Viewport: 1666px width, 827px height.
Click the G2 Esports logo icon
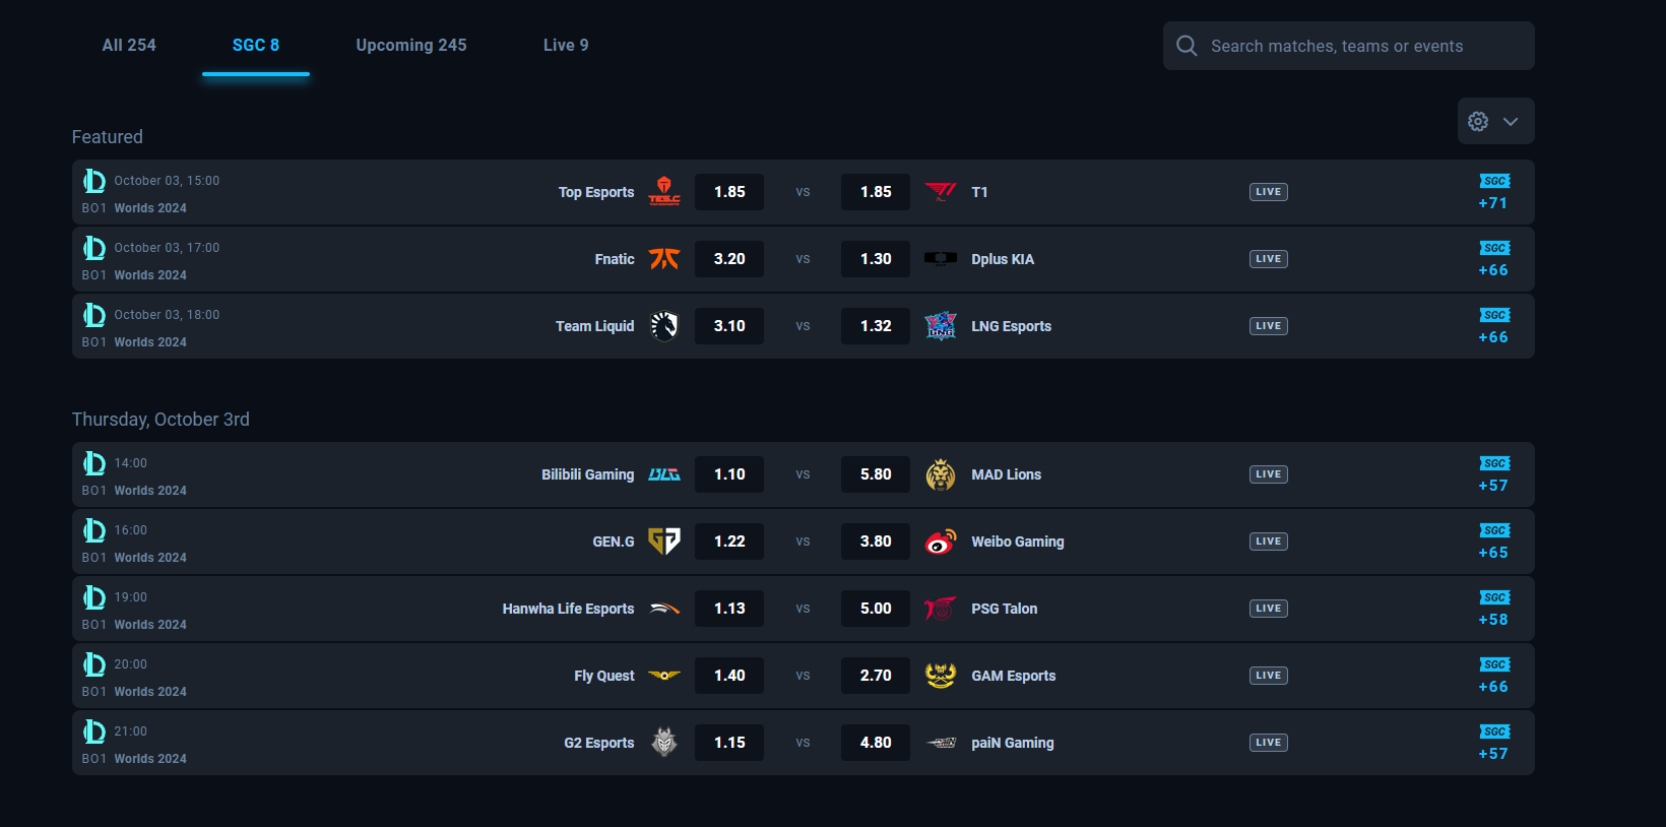[x=664, y=742]
